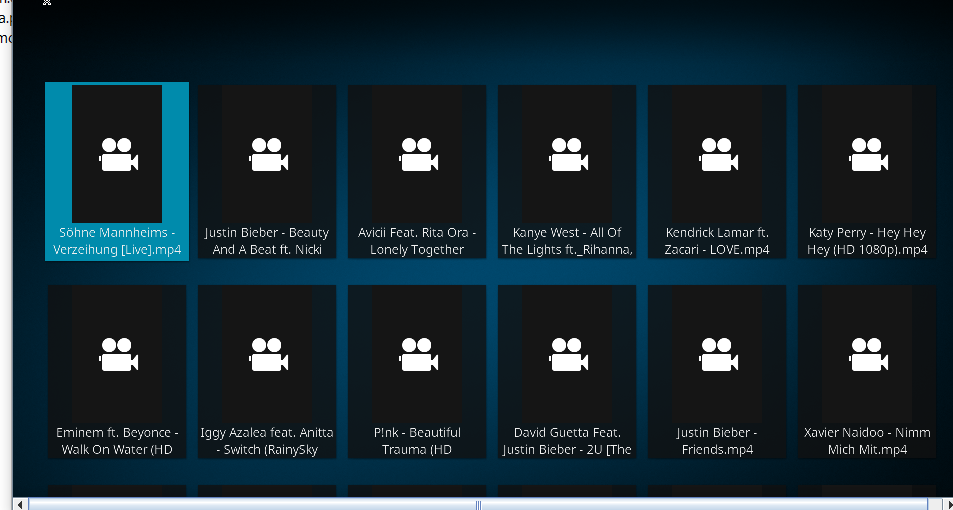
Task: Click camera icon for Kendrick Lamar LOVE.mp4
Action: click(x=718, y=154)
